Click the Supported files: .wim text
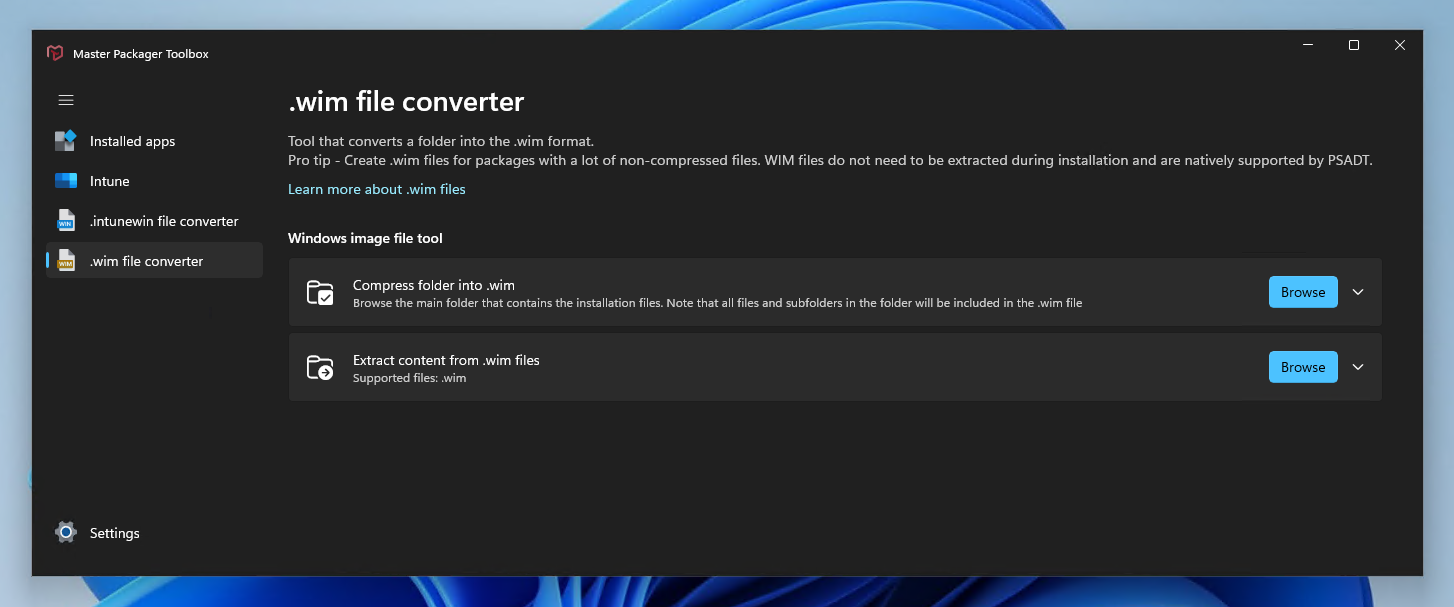 [x=410, y=378]
